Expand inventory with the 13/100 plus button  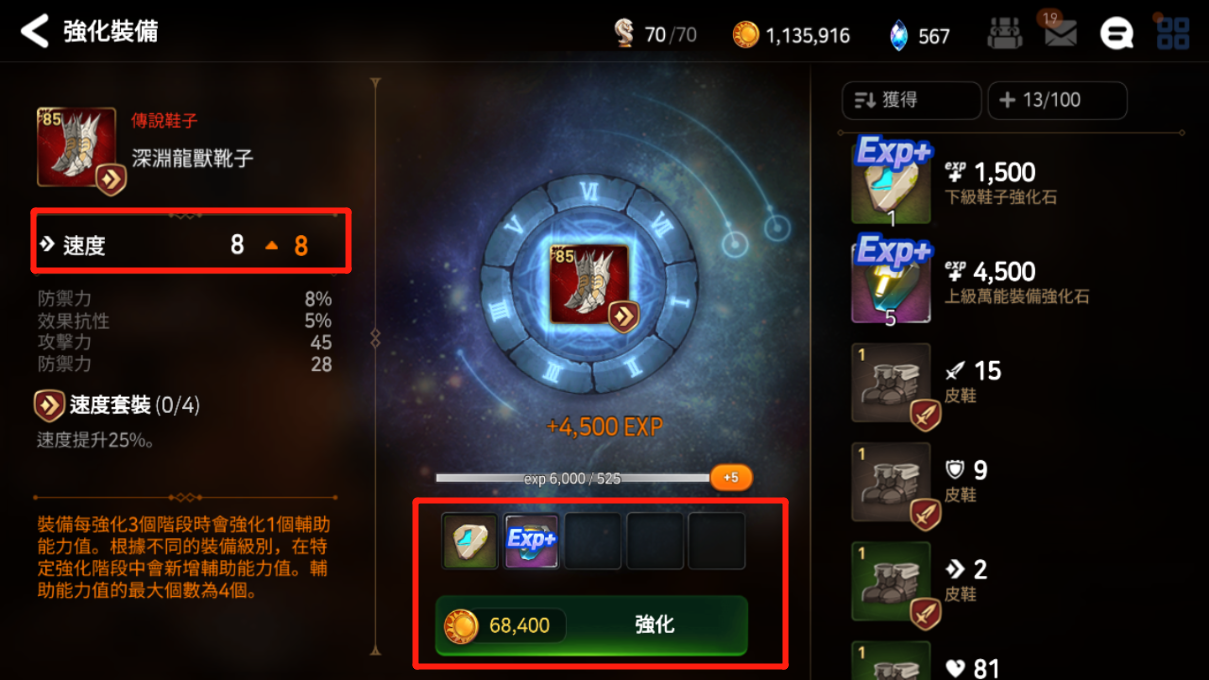coord(1057,100)
